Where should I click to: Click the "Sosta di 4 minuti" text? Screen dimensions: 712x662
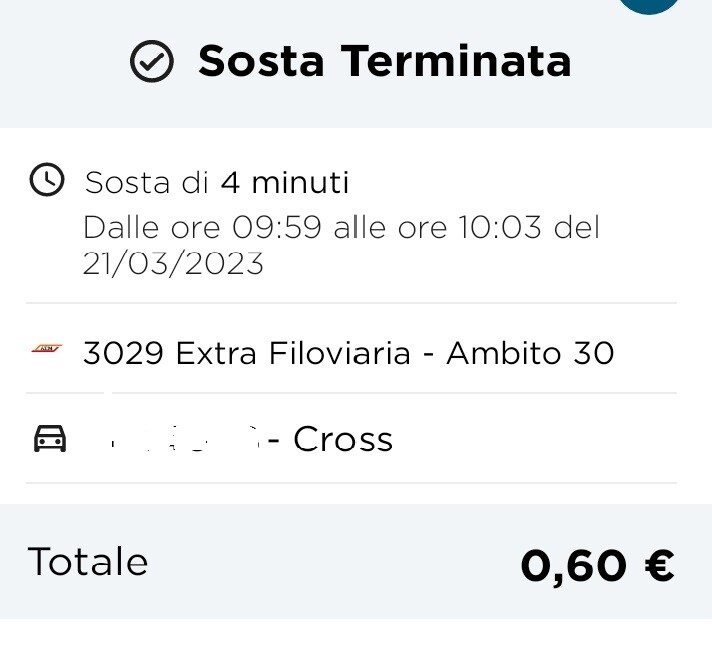(217, 183)
